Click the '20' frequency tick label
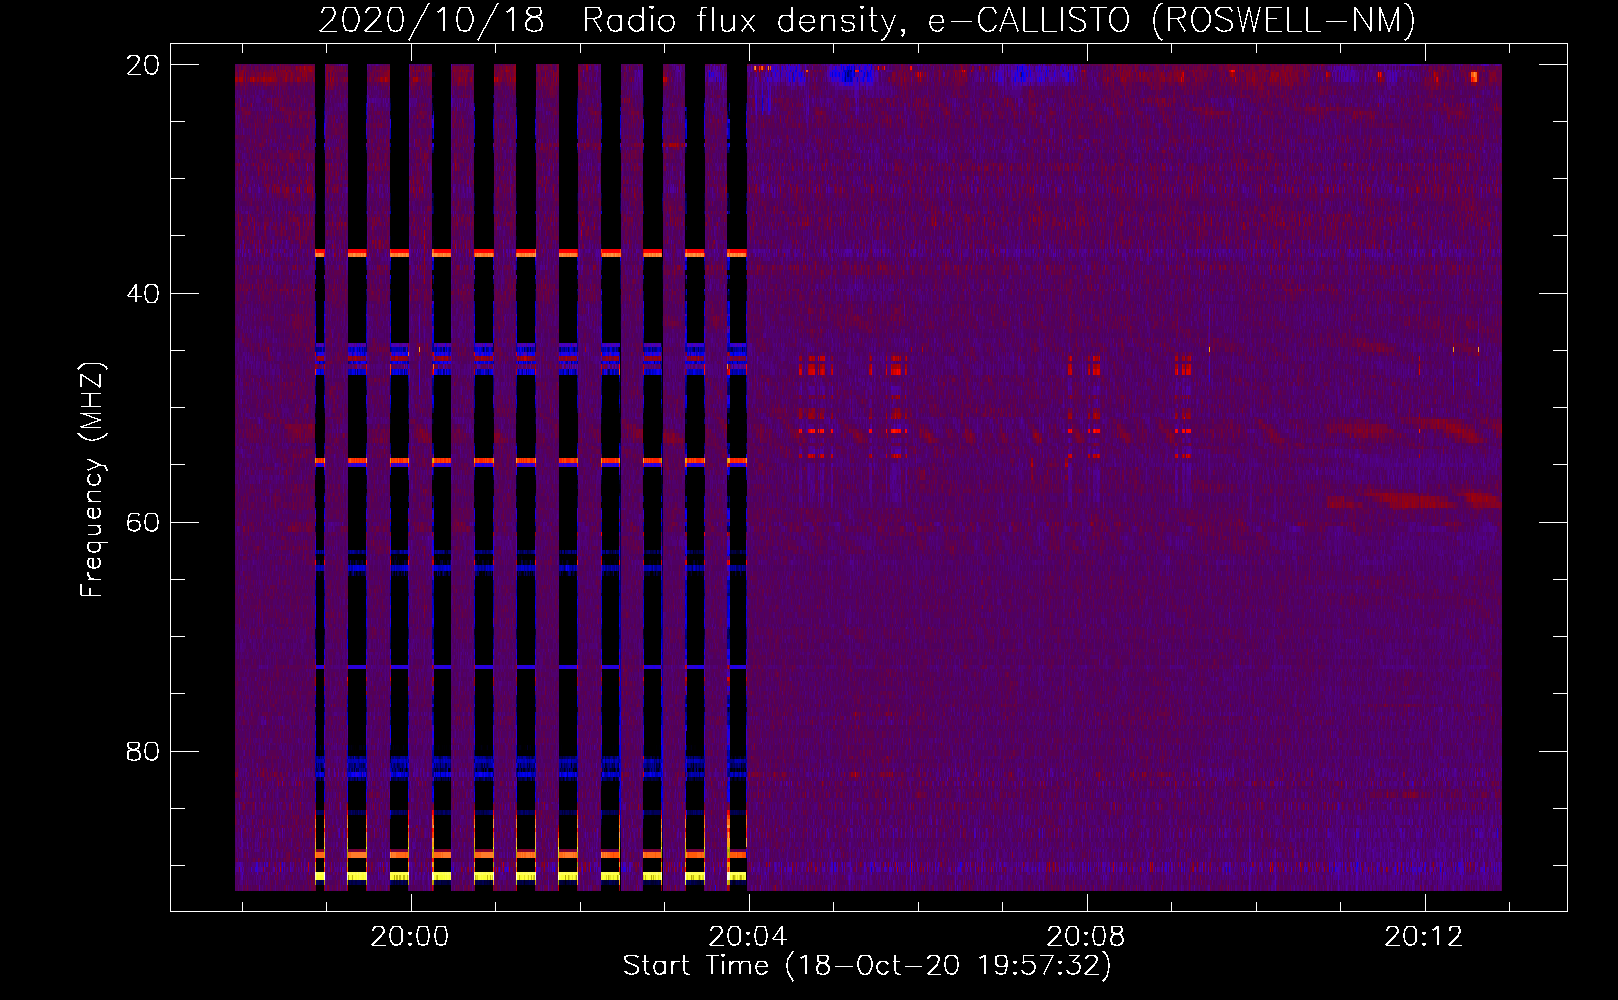This screenshot has width=1618, height=1000. click(143, 66)
